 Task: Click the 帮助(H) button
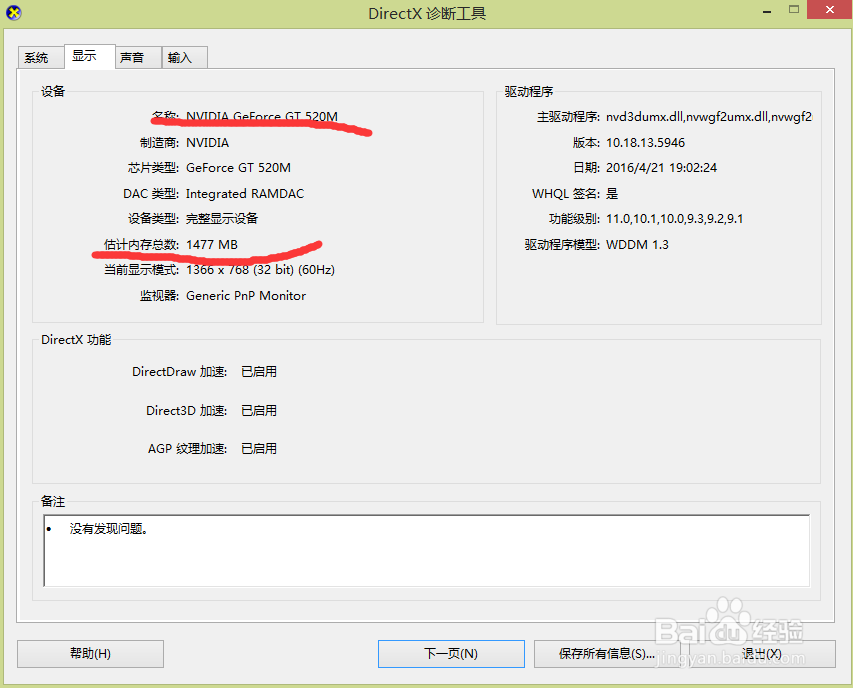point(89,653)
